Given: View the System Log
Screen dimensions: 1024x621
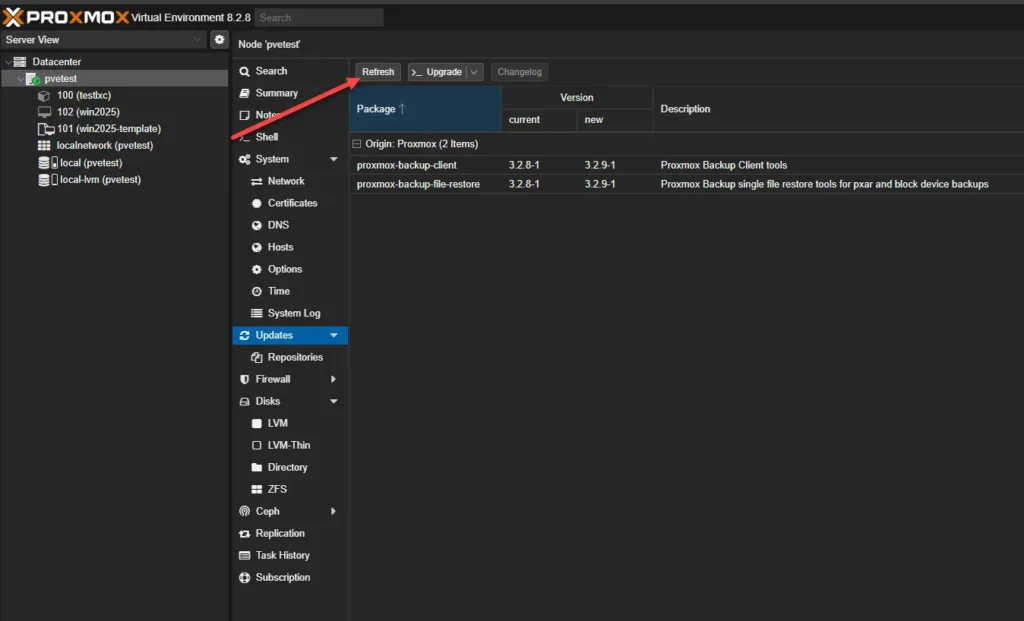Looking at the screenshot, I should (284, 313).
